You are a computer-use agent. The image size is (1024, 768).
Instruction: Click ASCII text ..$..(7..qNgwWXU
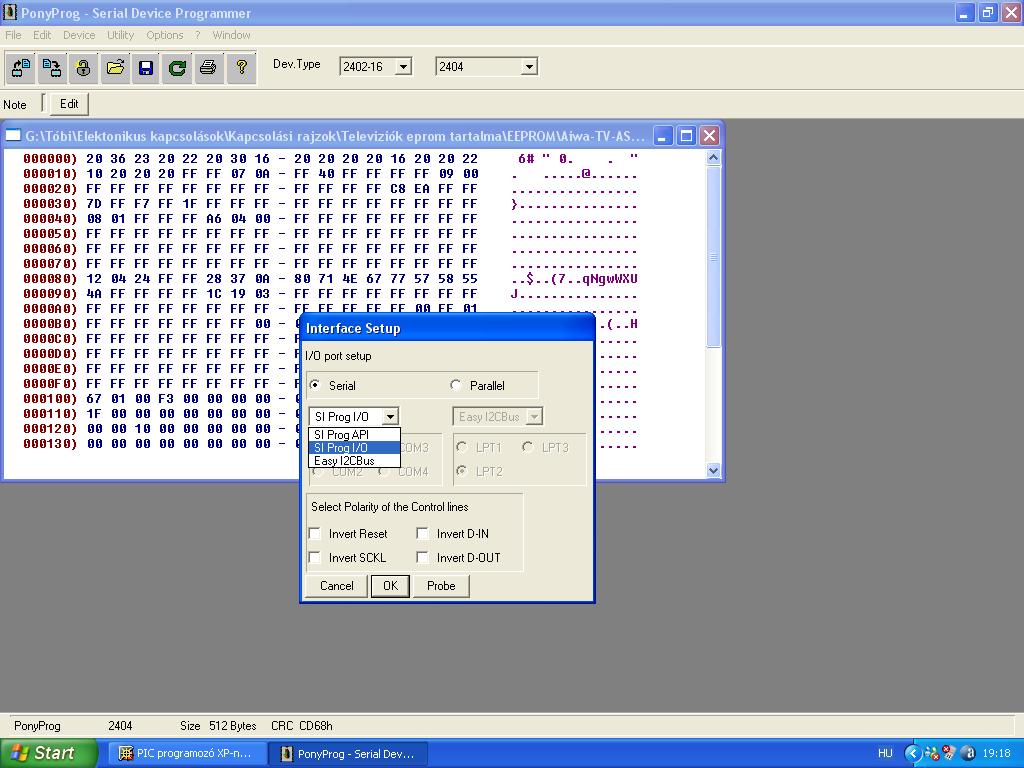tap(574, 279)
